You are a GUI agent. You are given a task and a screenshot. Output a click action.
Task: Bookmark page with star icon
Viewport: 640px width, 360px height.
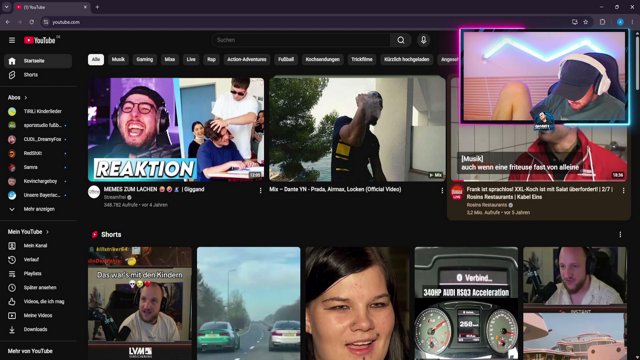[x=586, y=22]
